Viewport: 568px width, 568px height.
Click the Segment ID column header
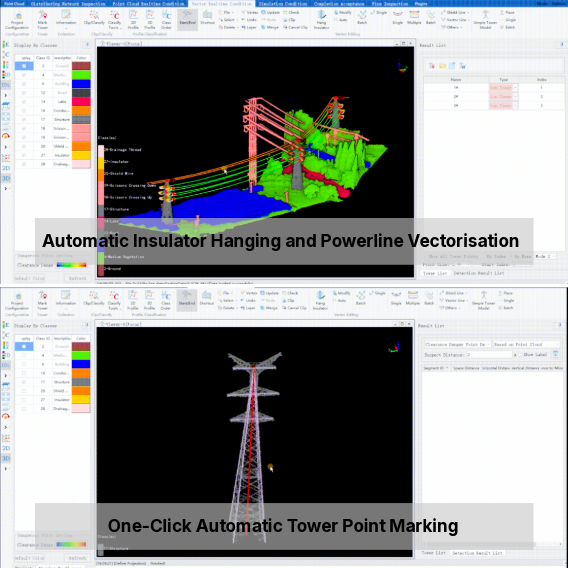coord(436,368)
